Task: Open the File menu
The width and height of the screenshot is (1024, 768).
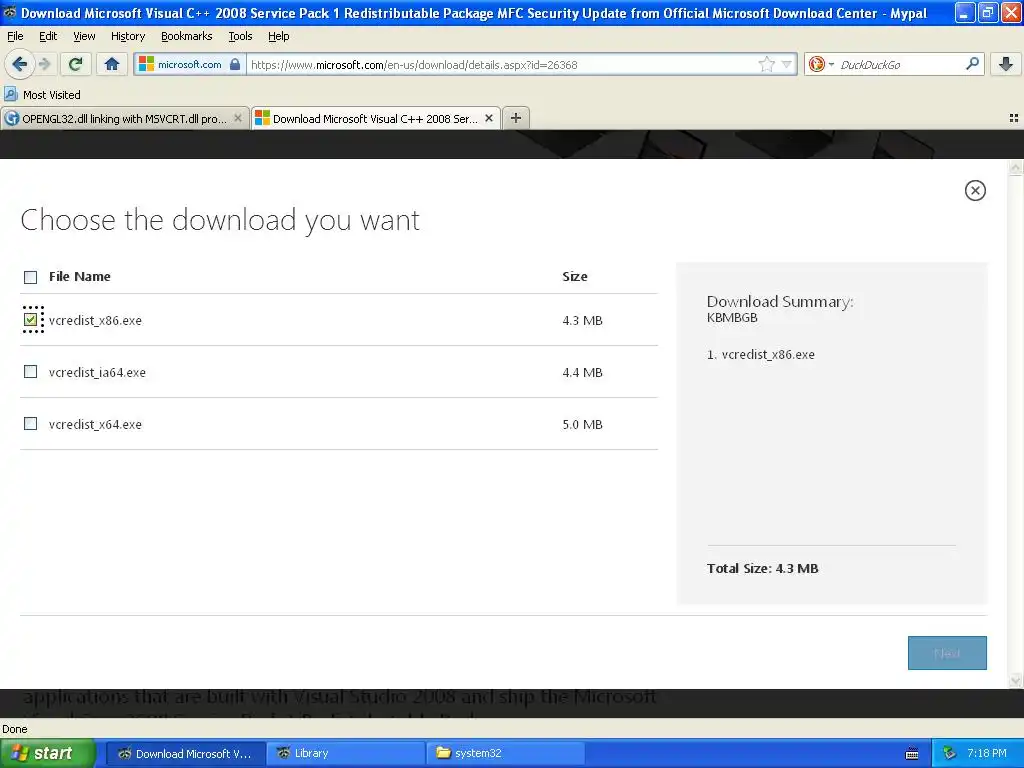Action: (15, 36)
